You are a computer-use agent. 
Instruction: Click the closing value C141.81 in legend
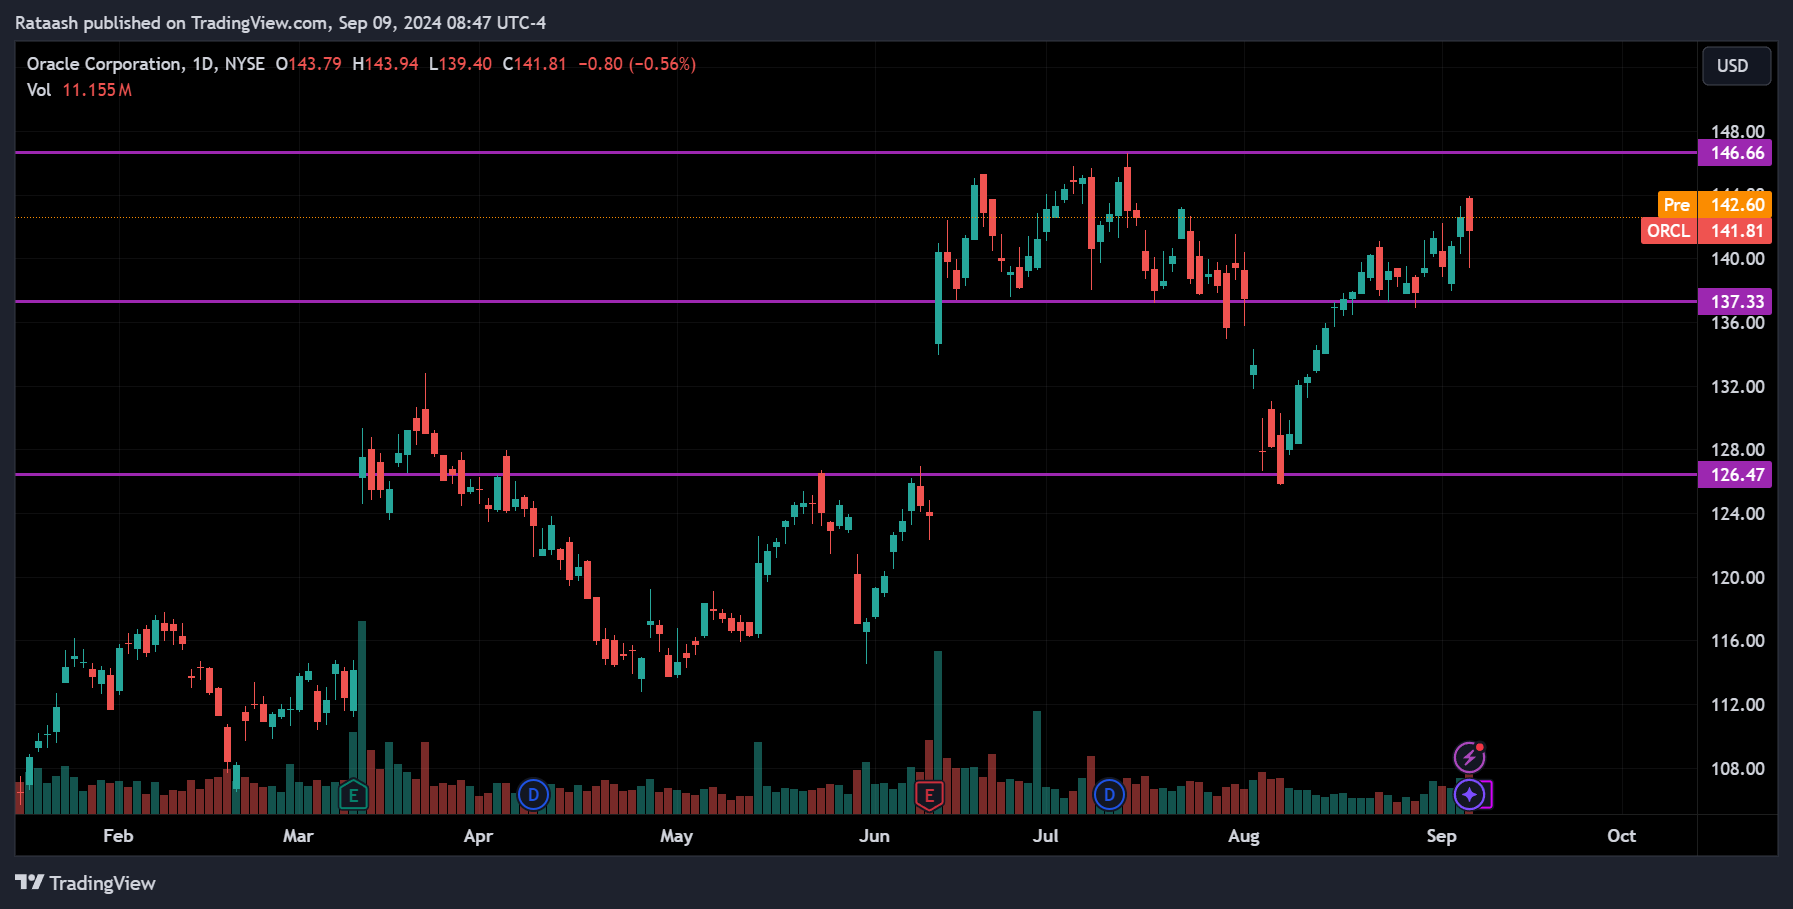[534, 64]
